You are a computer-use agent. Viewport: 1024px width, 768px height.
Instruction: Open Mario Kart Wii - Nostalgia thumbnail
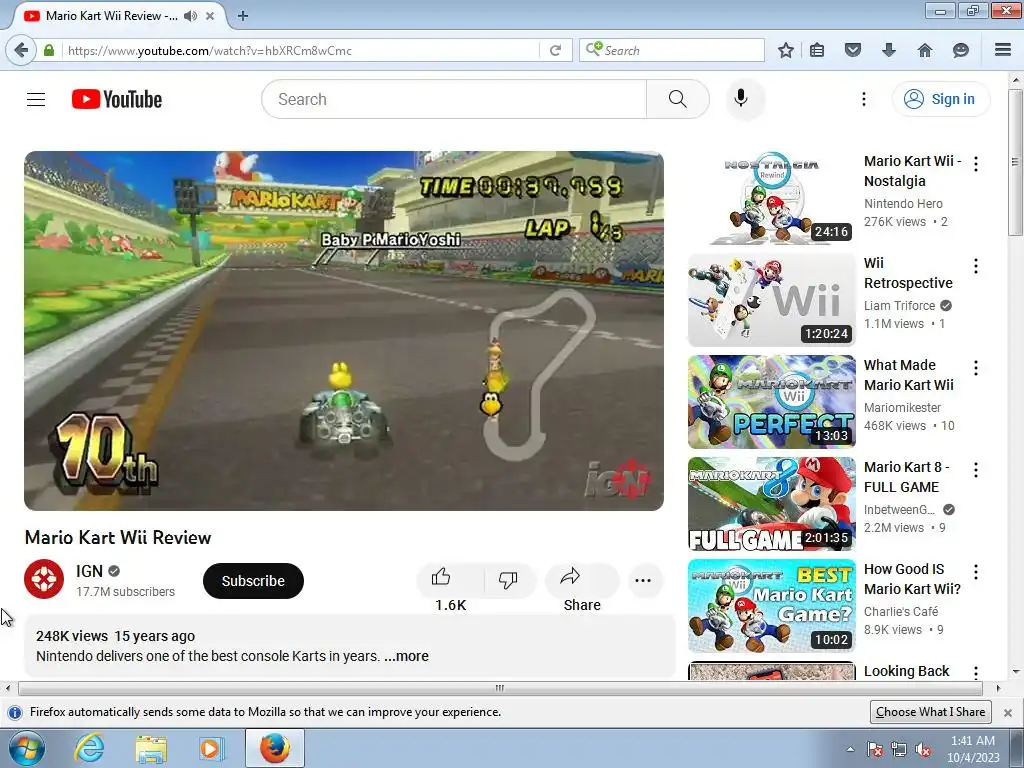772,197
